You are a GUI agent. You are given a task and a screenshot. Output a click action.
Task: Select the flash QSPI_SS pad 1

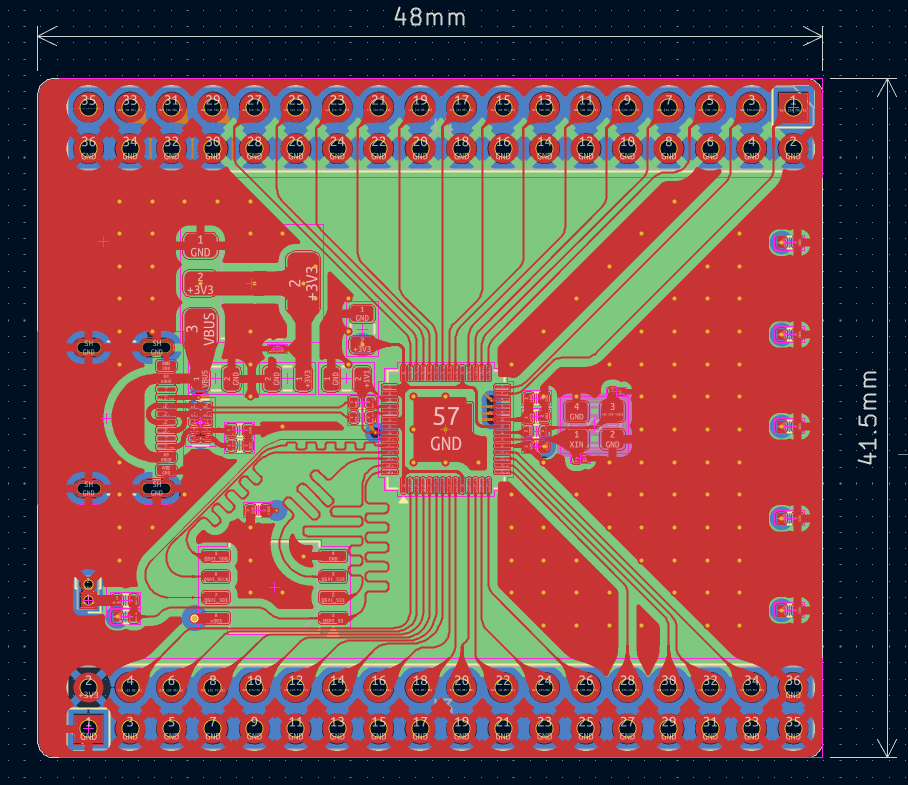pyautogui.click(x=333, y=618)
